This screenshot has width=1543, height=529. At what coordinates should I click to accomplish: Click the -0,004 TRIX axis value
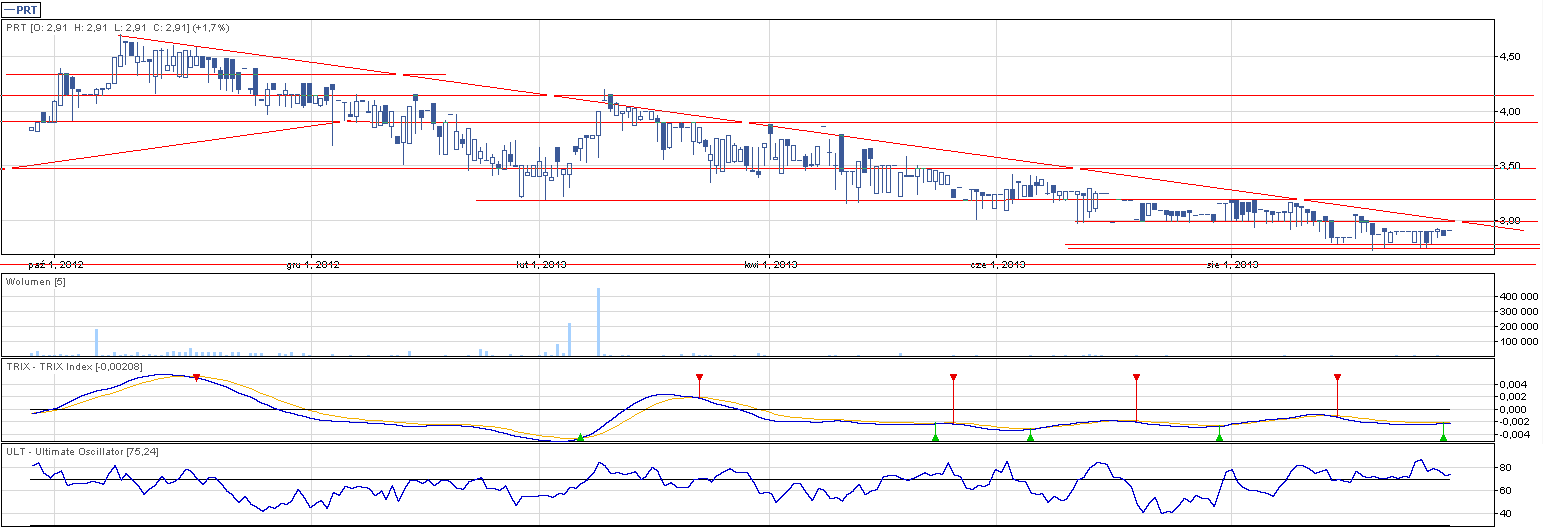[1512, 434]
